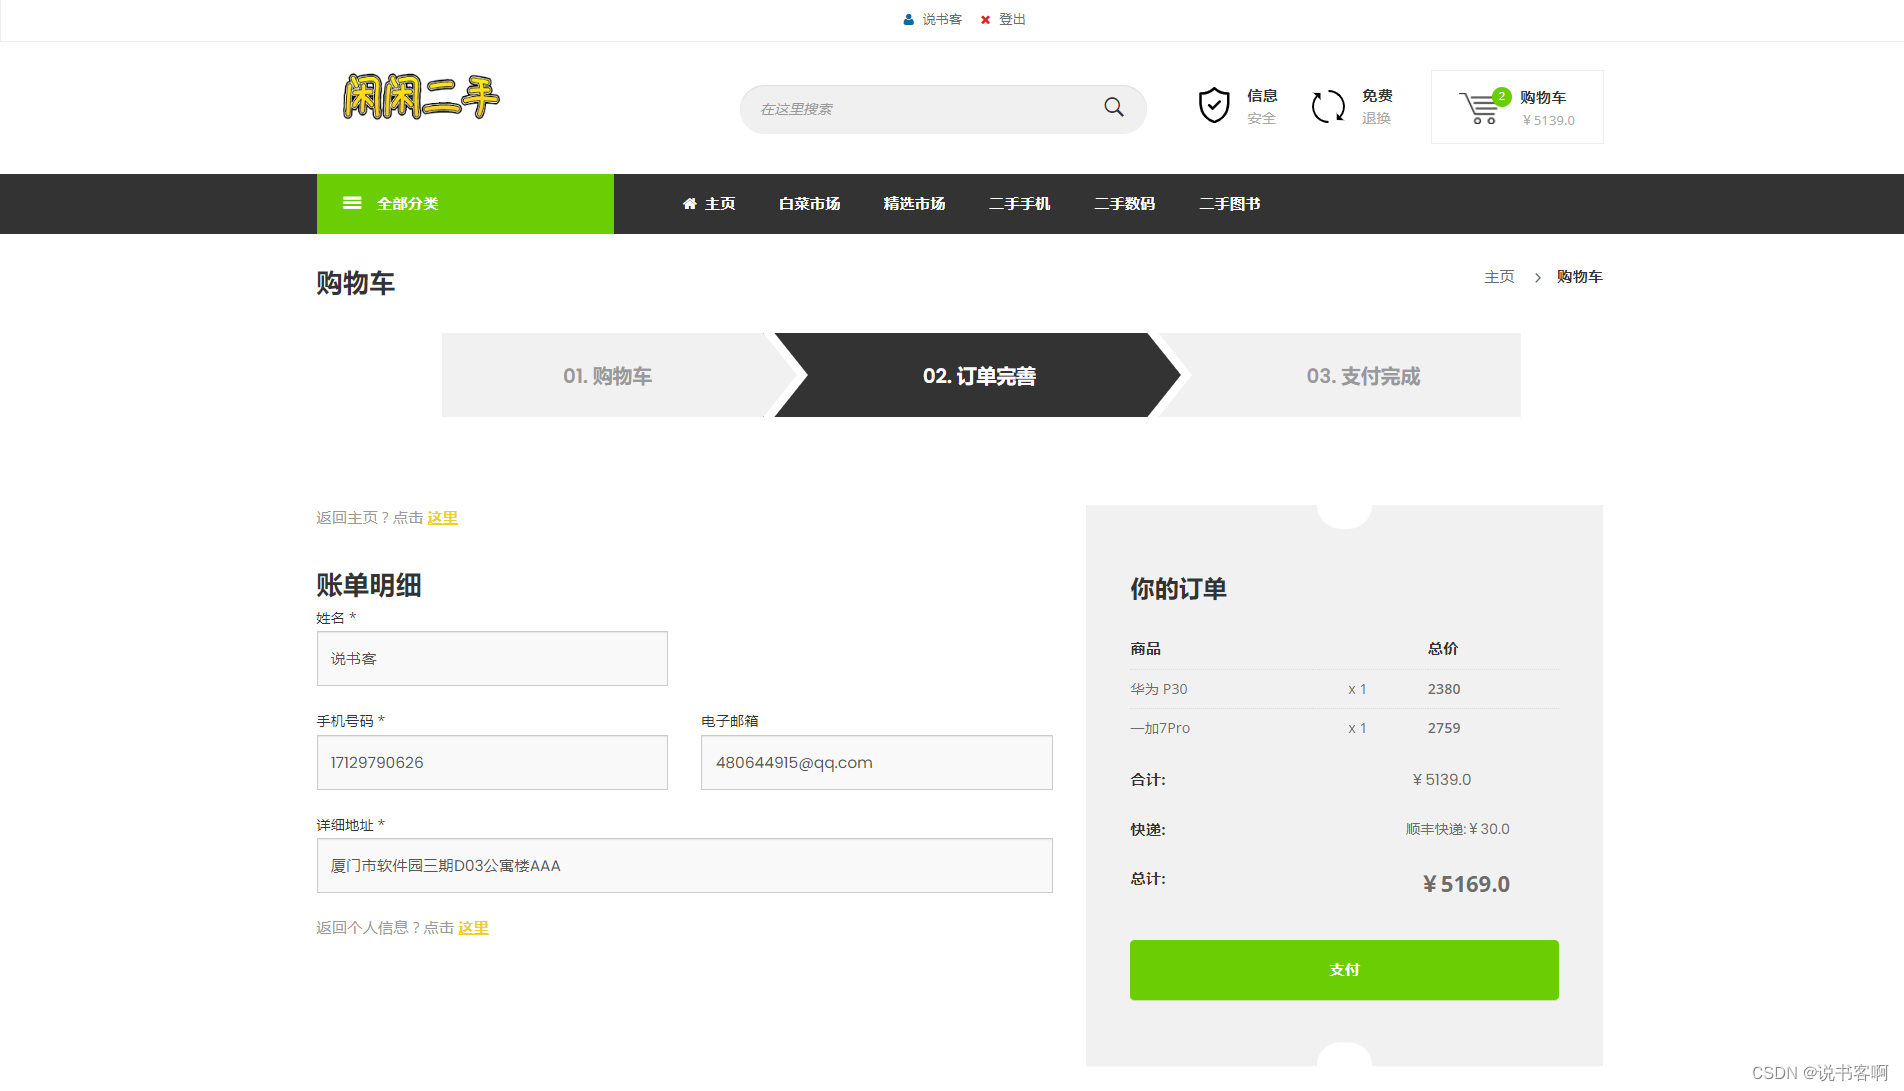Click the magnifier search icon

(x=1114, y=107)
